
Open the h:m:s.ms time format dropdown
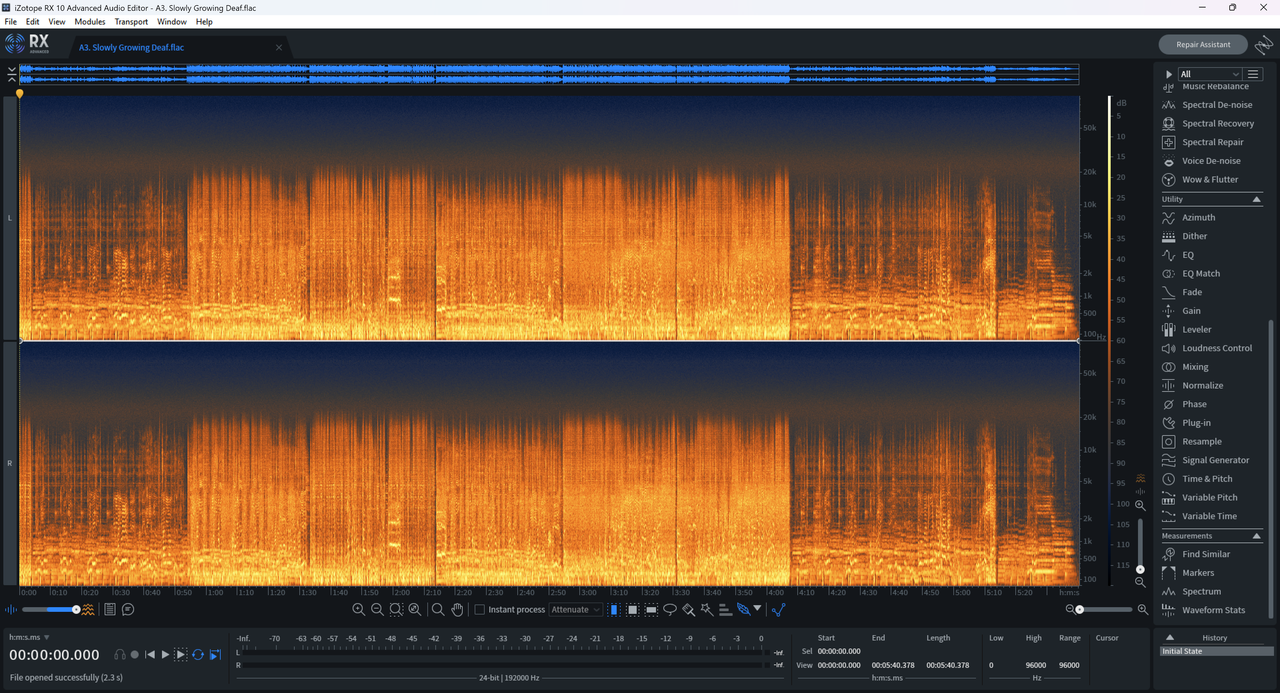[29, 637]
